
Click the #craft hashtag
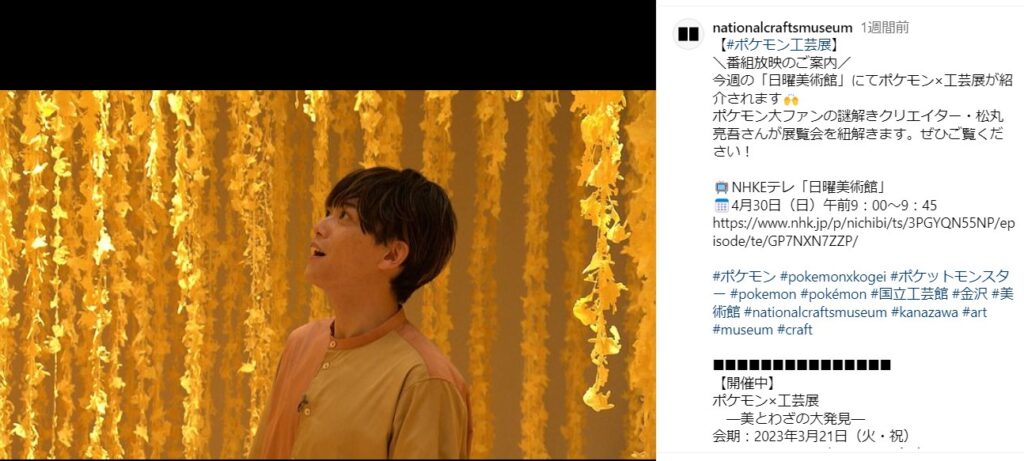795,330
